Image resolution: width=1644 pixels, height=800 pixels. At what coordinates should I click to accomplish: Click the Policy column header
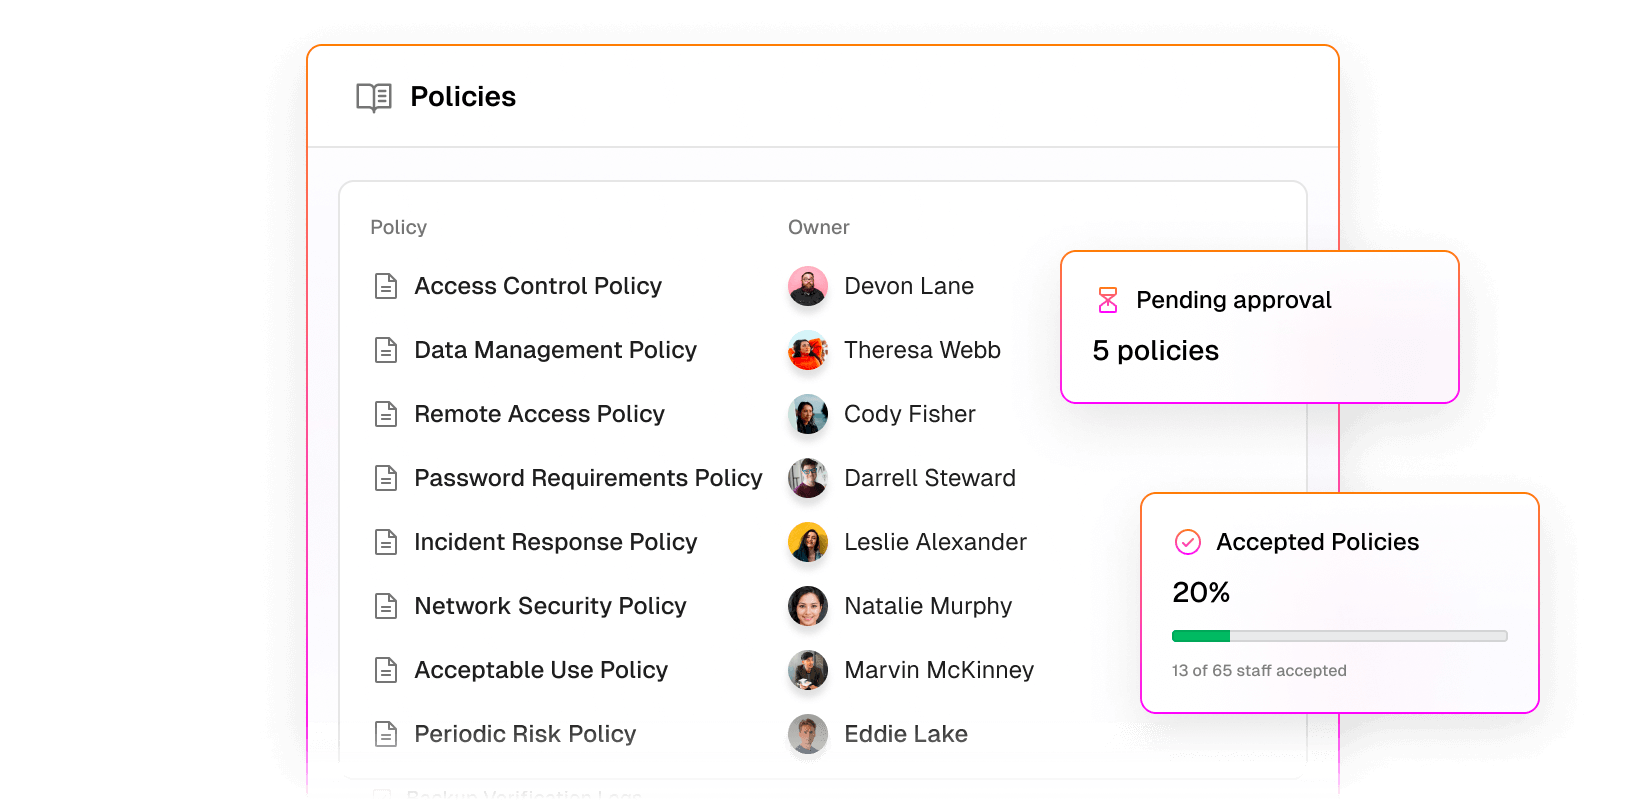(x=399, y=227)
